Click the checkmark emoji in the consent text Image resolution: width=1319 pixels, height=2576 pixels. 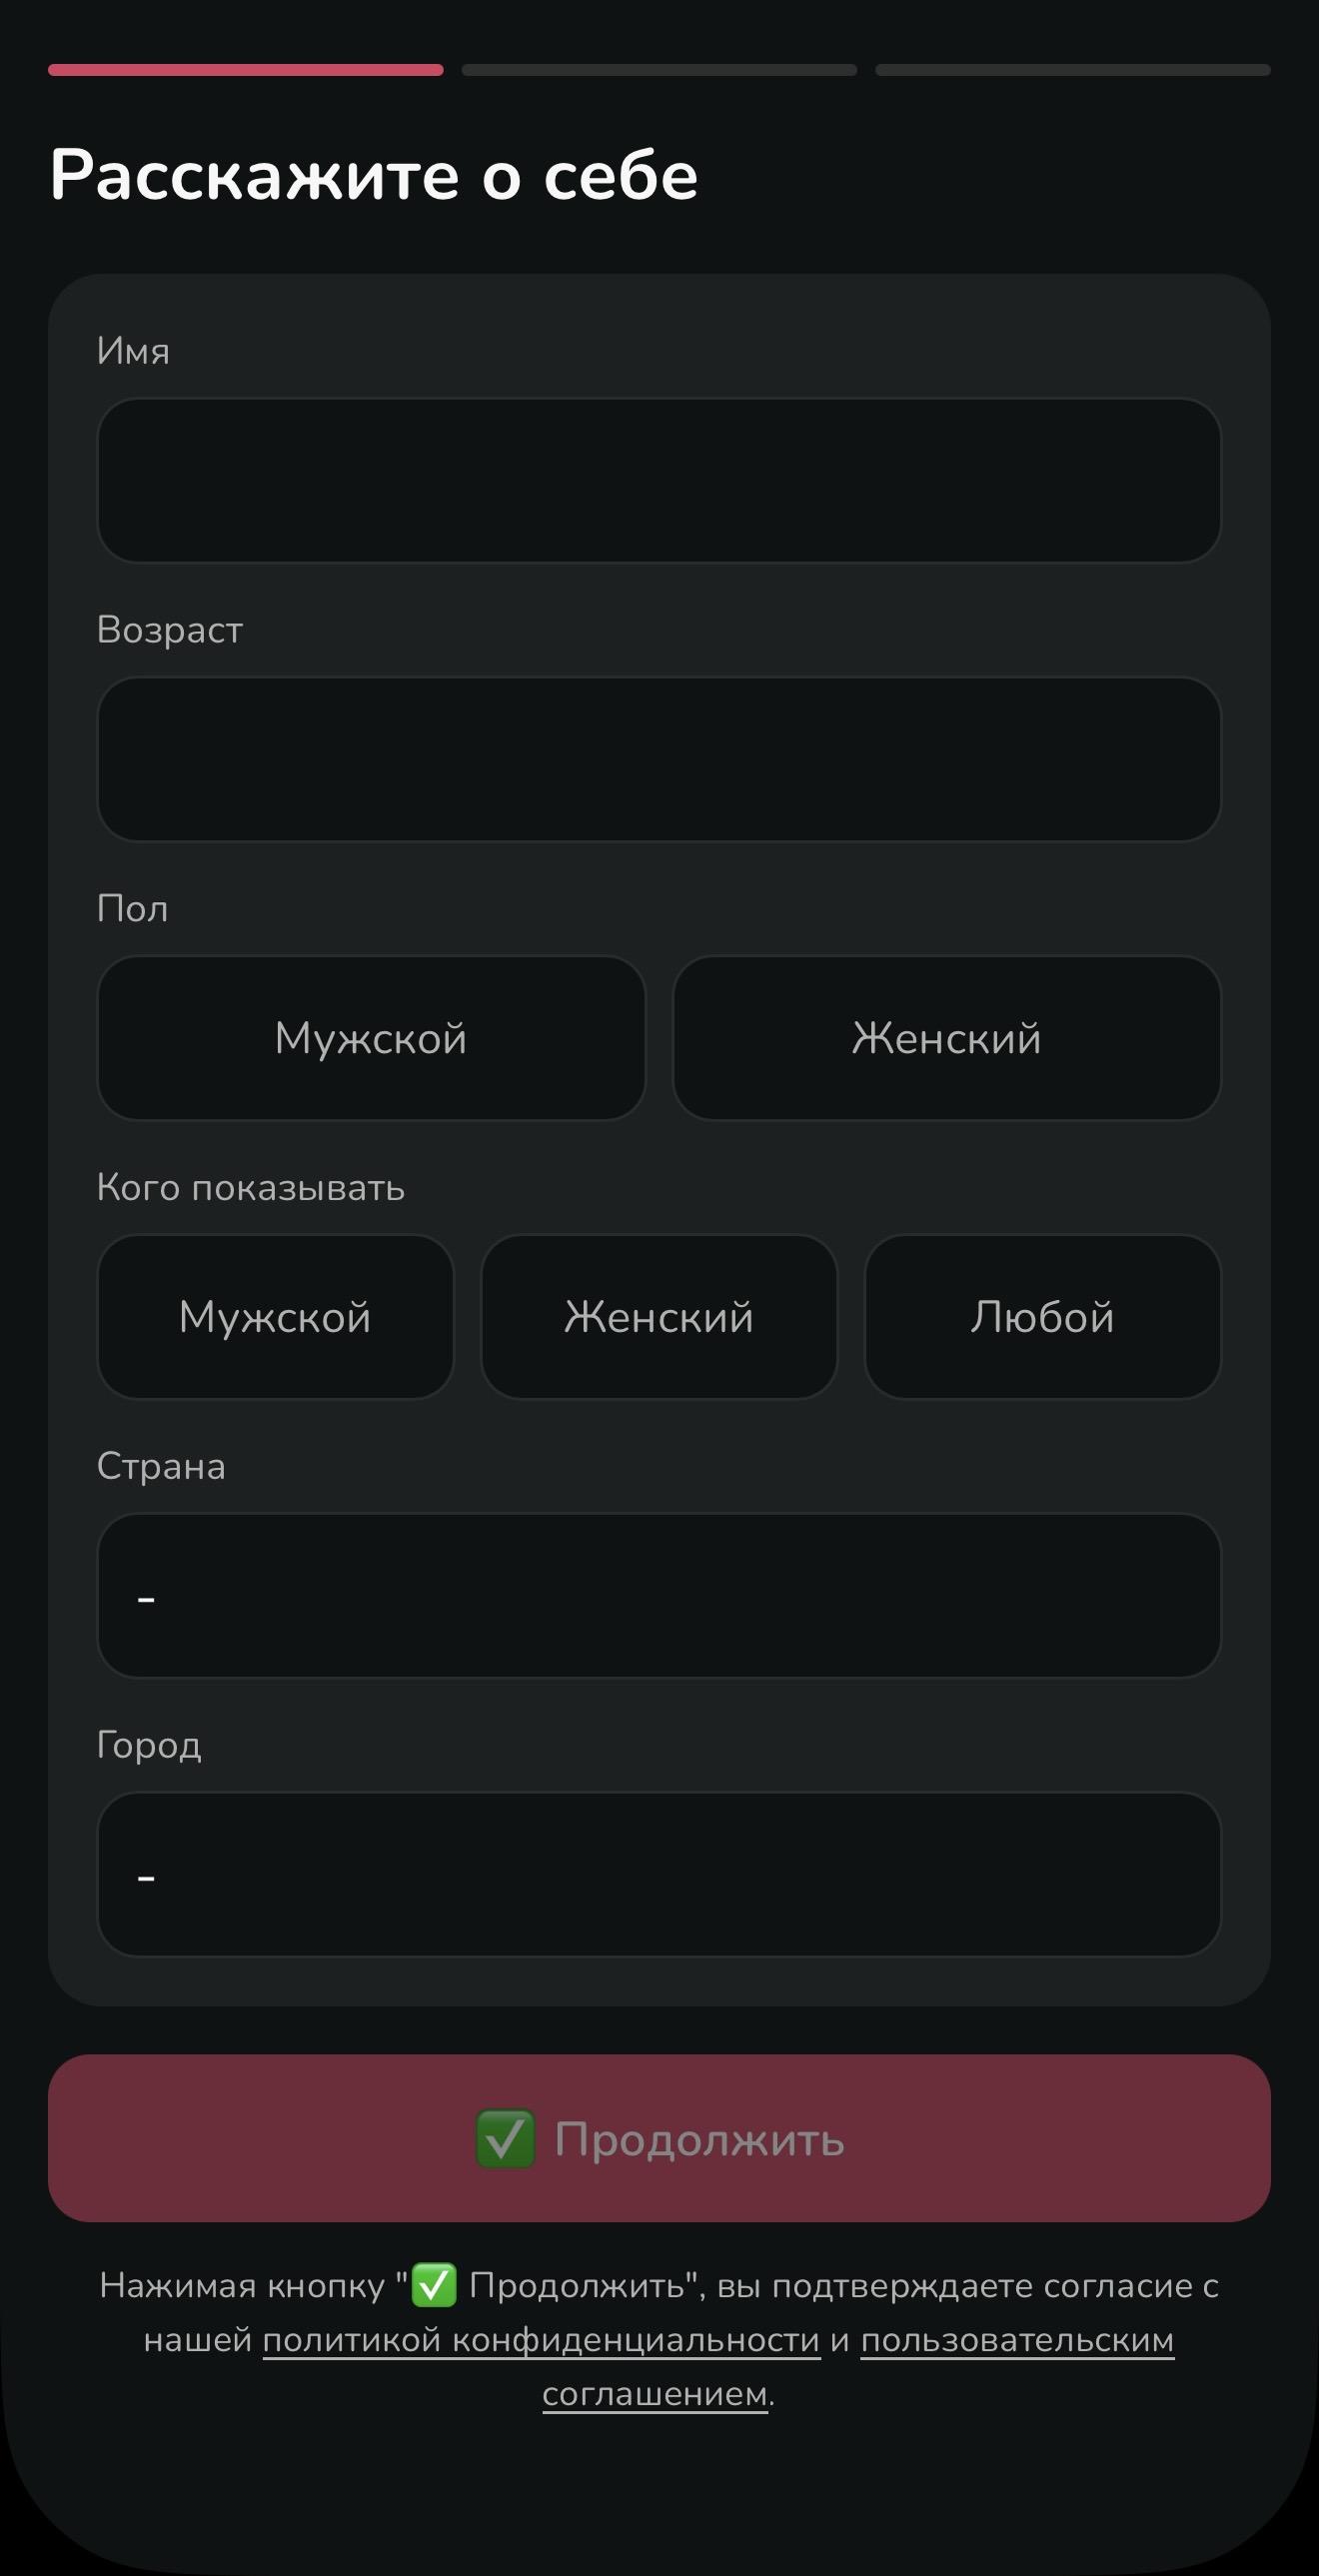434,2286
